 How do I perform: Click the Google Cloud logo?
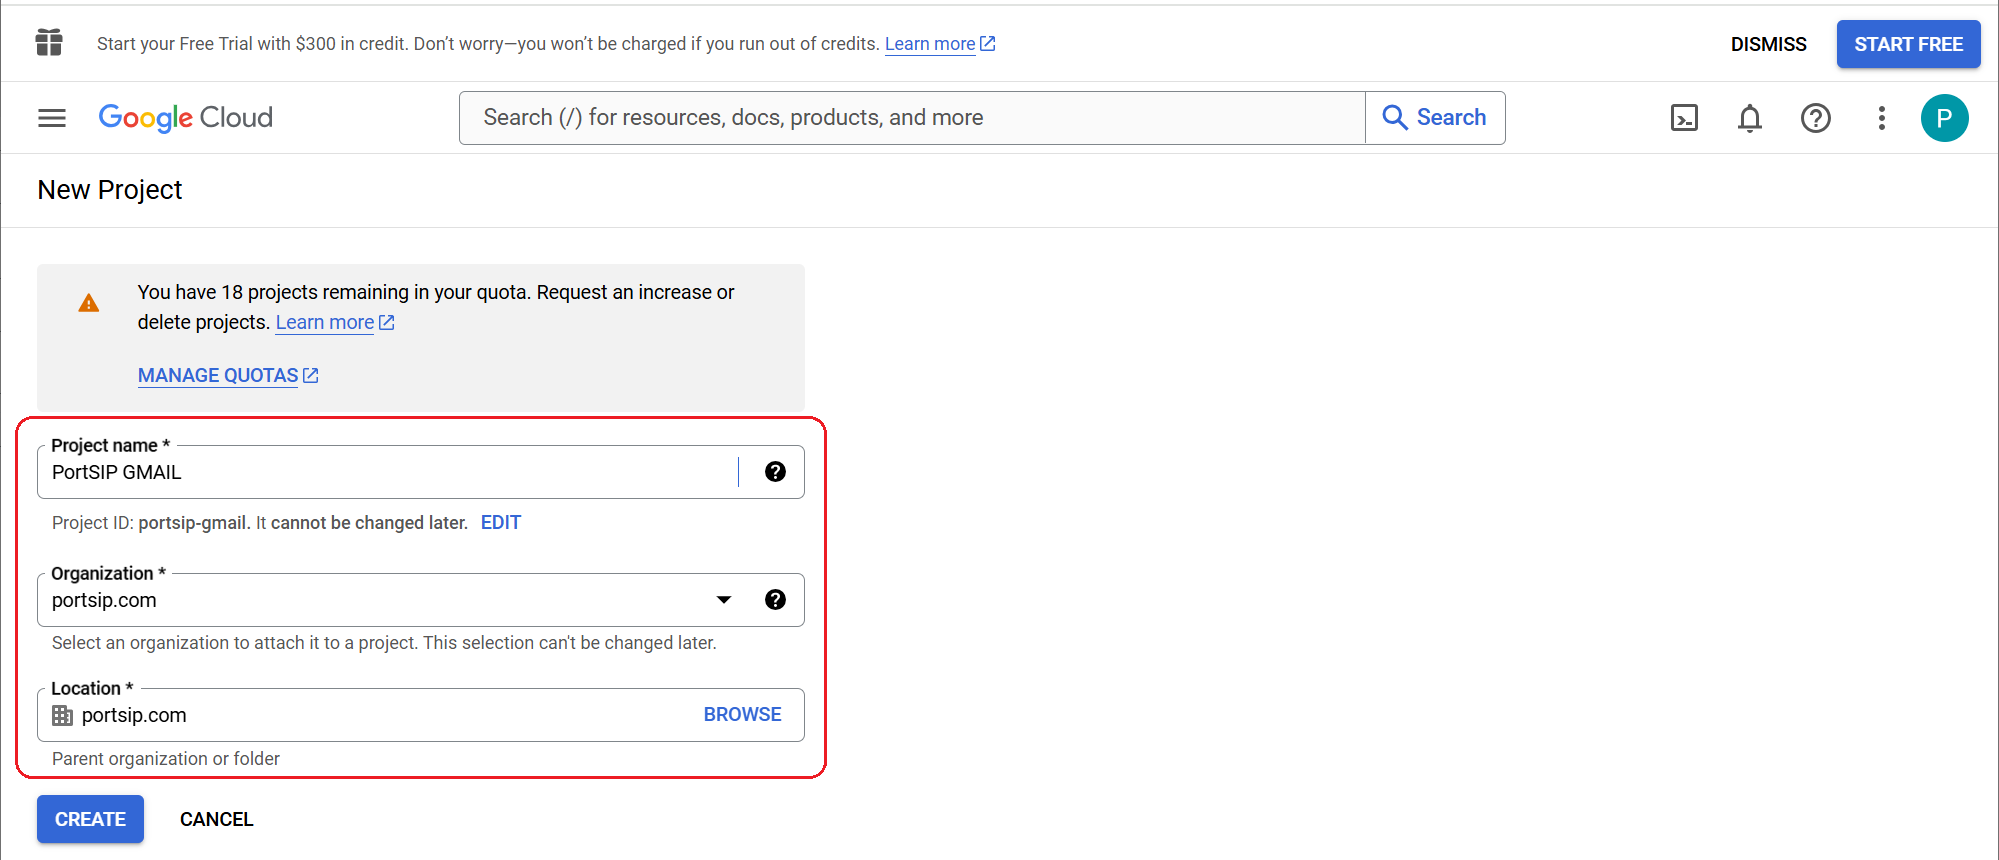[186, 118]
